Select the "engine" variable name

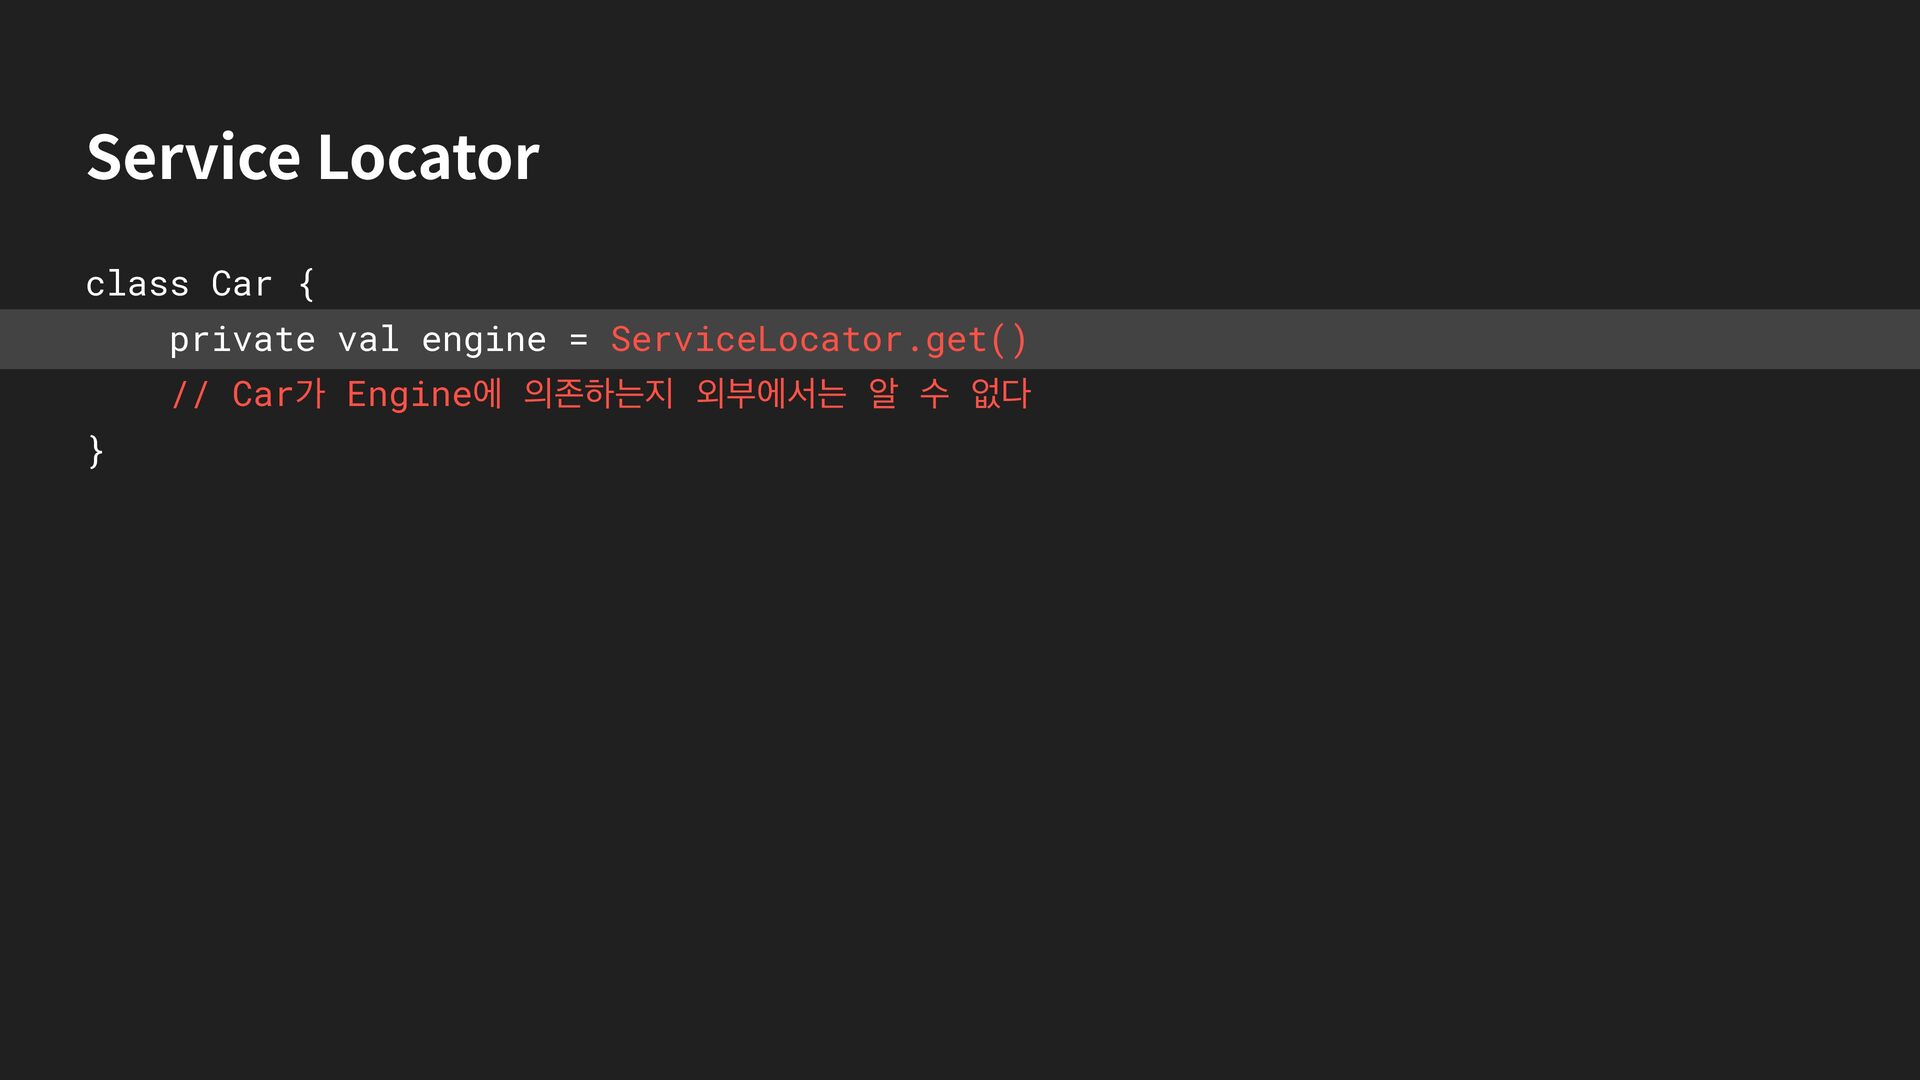pyautogui.click(x=484, y=340)
